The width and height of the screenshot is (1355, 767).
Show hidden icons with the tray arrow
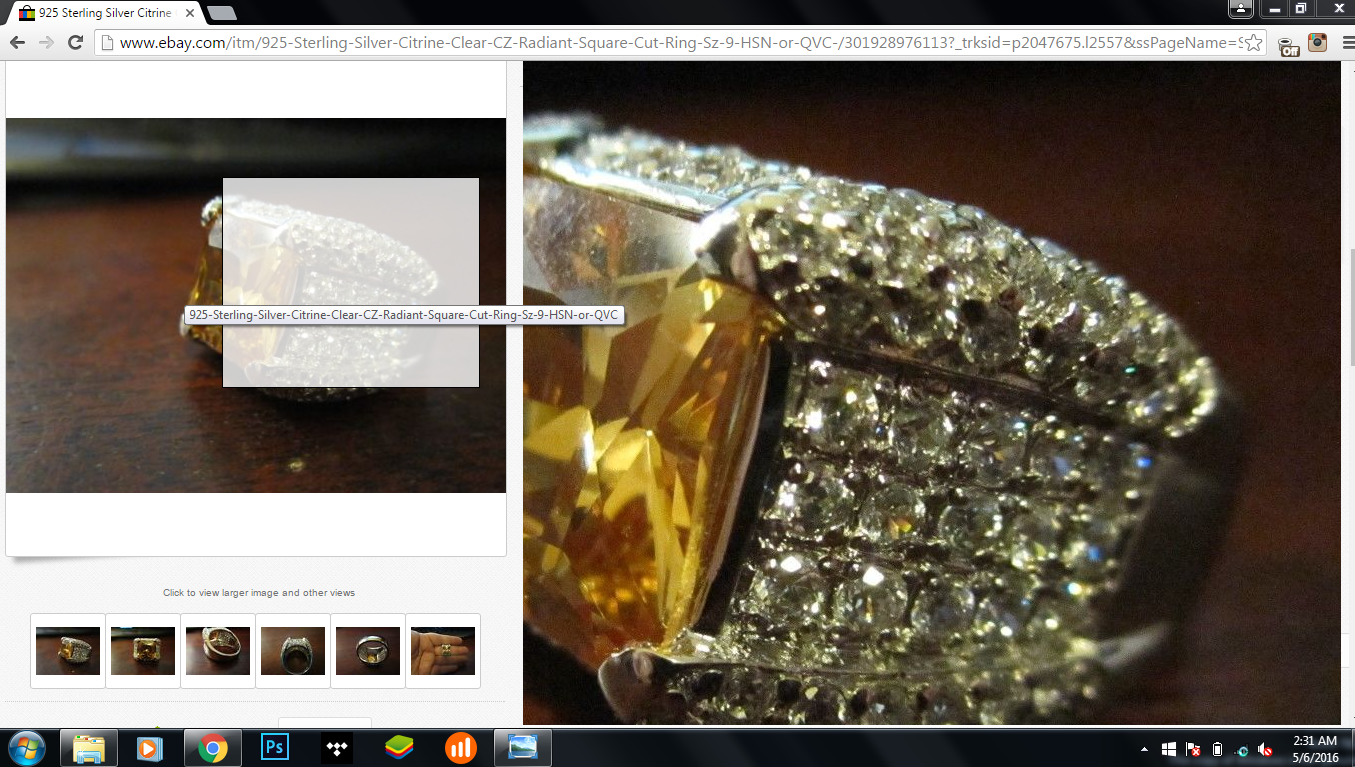pyautogui.click(x=1144, y=749)
